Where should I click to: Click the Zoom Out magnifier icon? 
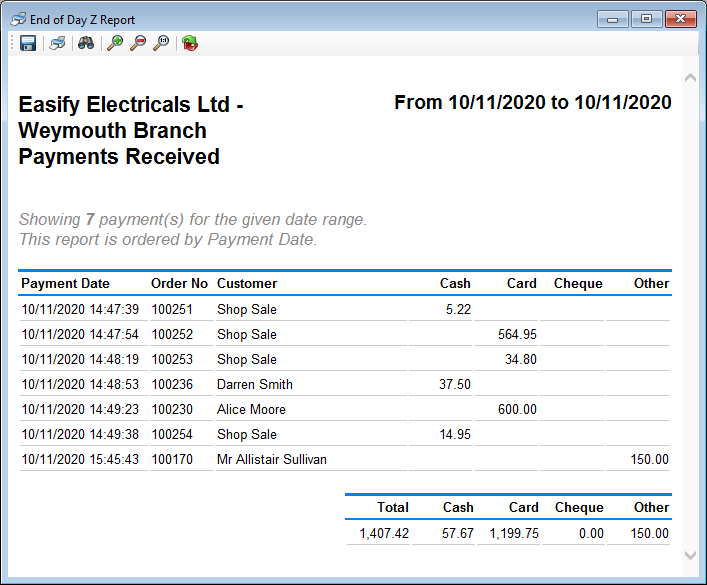(x=138, y=43)
